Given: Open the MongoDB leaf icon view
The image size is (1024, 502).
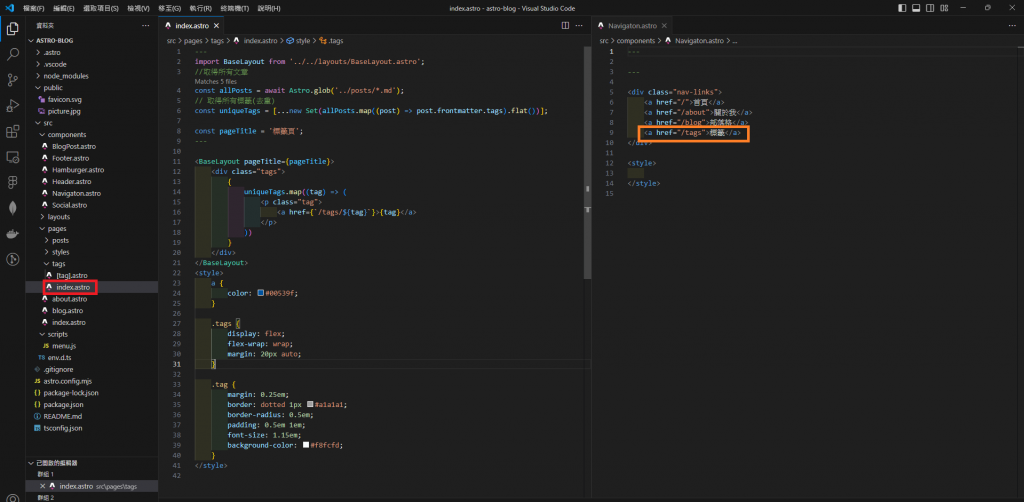Looking at the screenshot, I should (x=12, y=208).
